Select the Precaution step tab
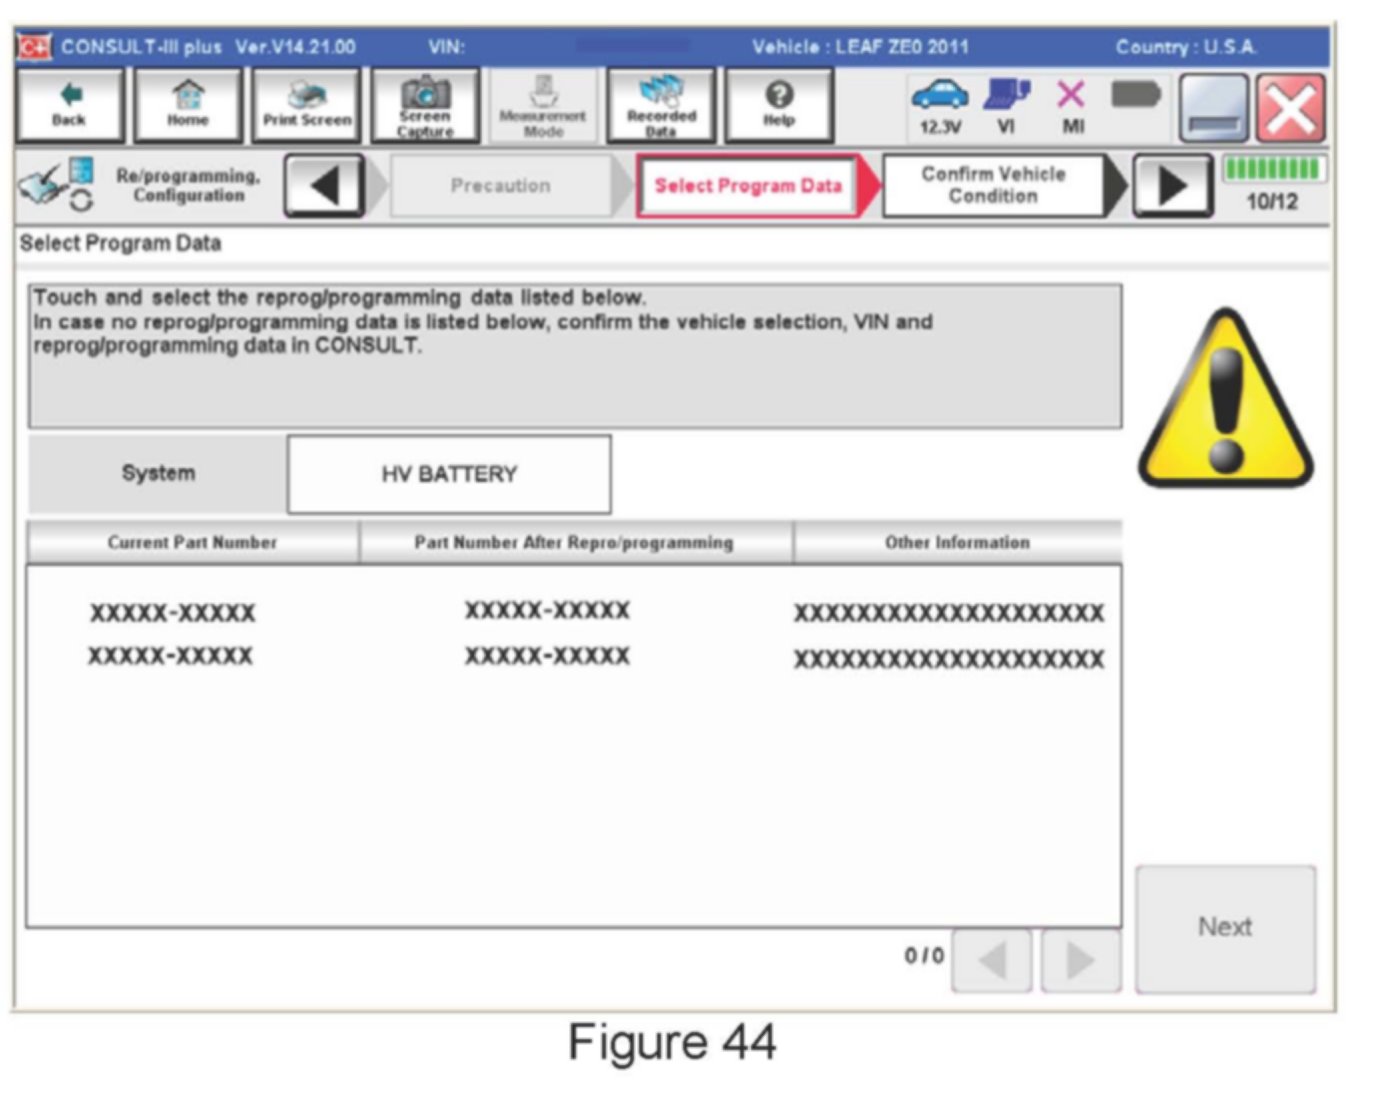The image size is (1381, 1105). (500, 186)
